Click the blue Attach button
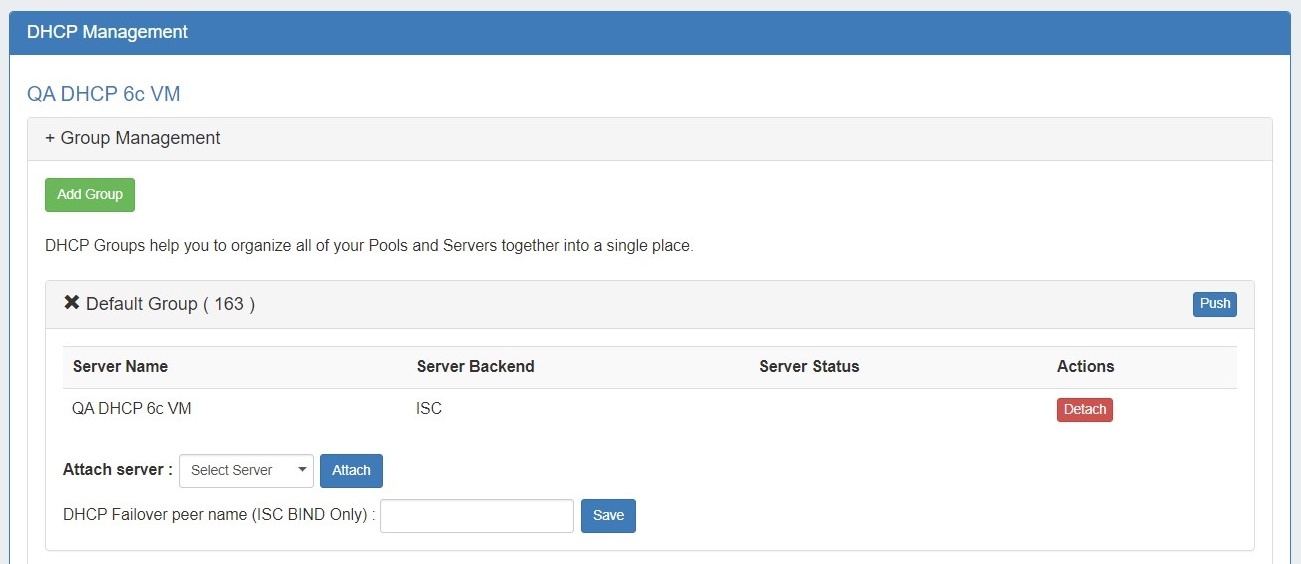 [351, 471]
